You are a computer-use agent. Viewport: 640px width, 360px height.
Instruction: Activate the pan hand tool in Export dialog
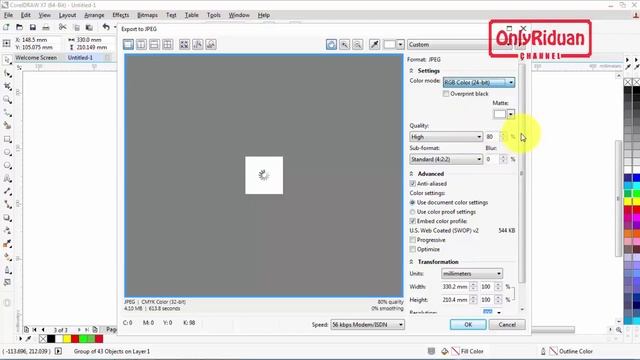click(331, 44)
